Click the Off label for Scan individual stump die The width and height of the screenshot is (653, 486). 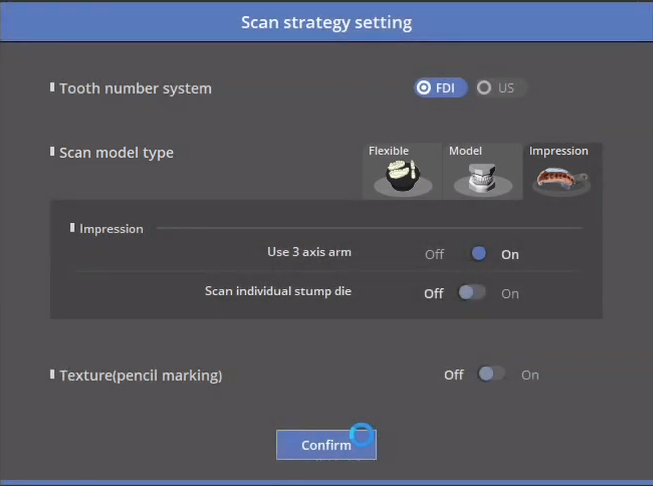[434, 294]
